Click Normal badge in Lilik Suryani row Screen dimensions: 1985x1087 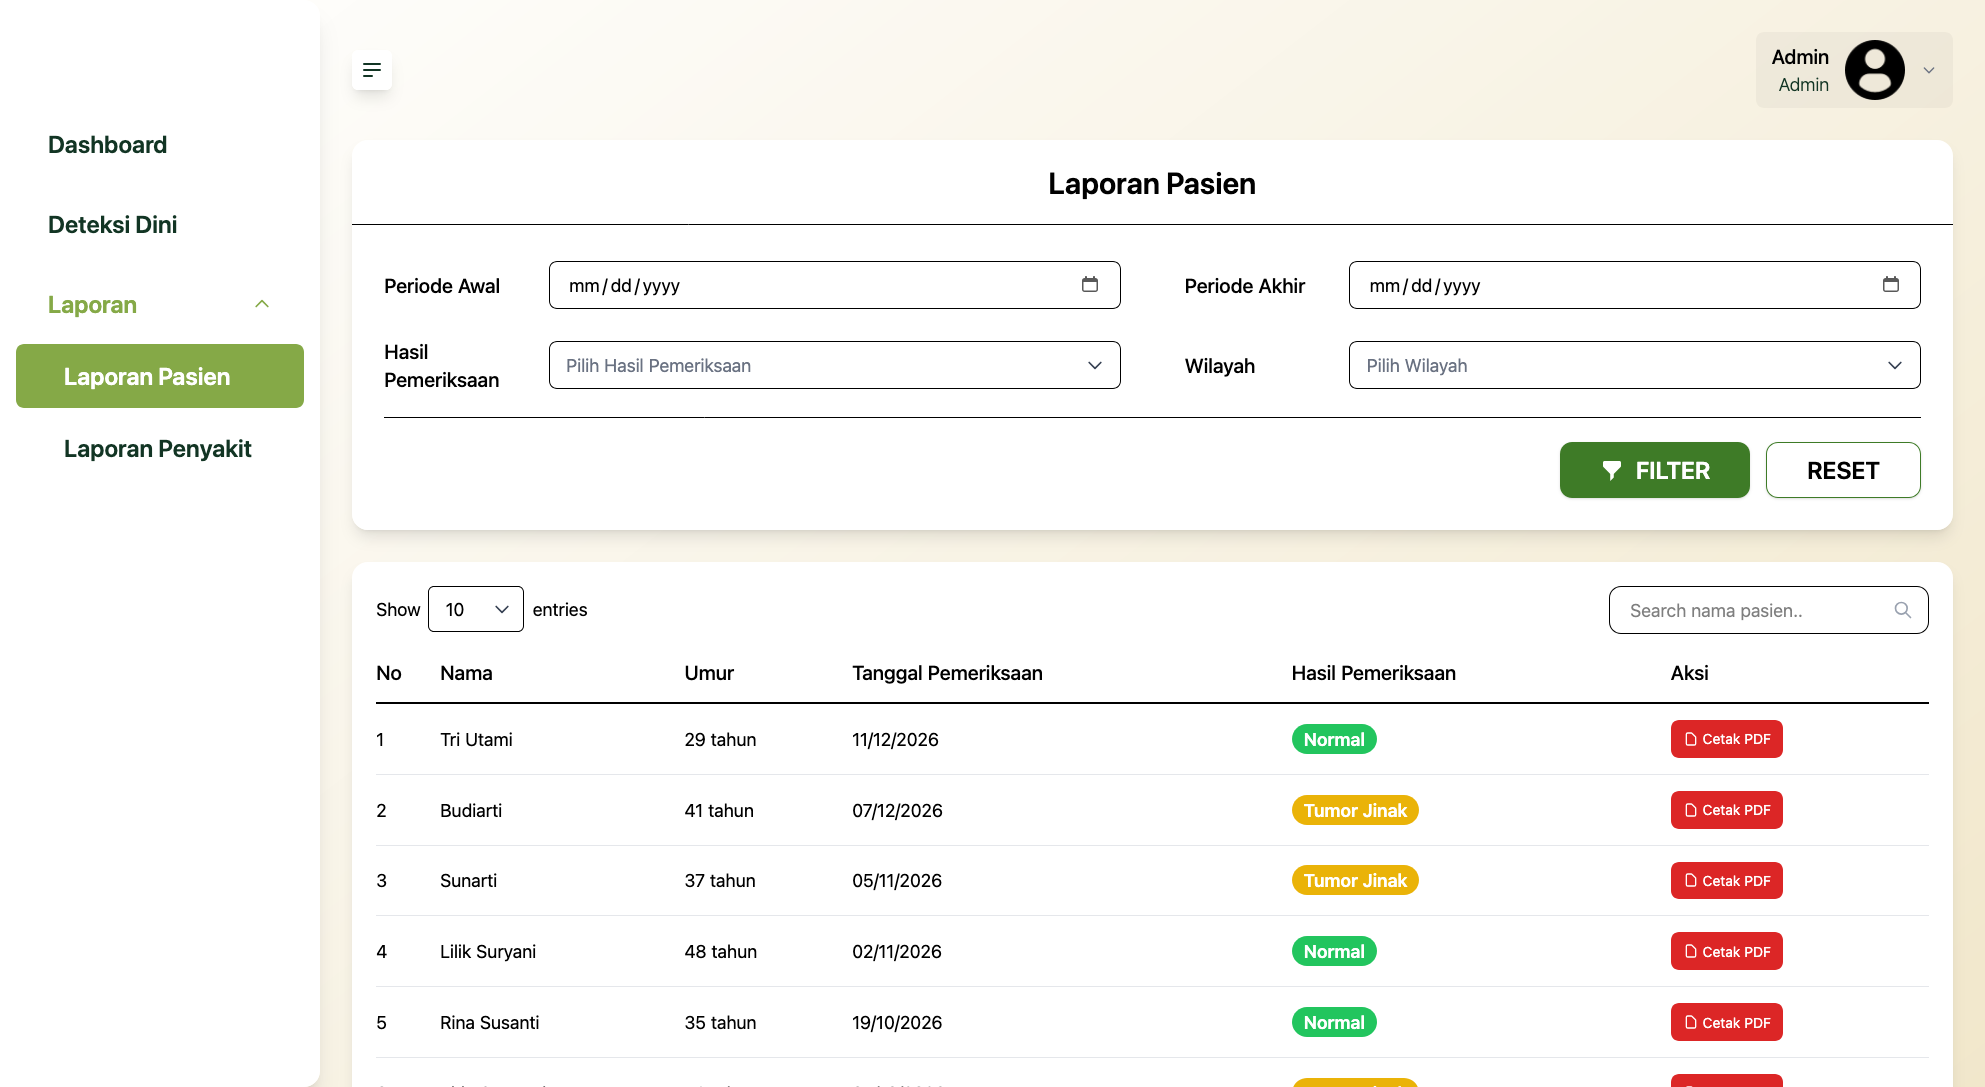point(1334,951)
